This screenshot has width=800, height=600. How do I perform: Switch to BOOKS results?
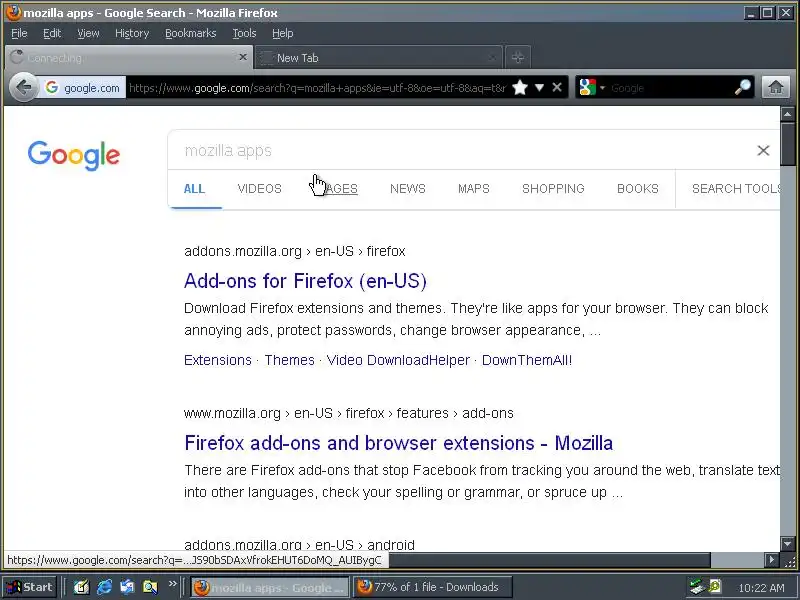tap(638, 189)
